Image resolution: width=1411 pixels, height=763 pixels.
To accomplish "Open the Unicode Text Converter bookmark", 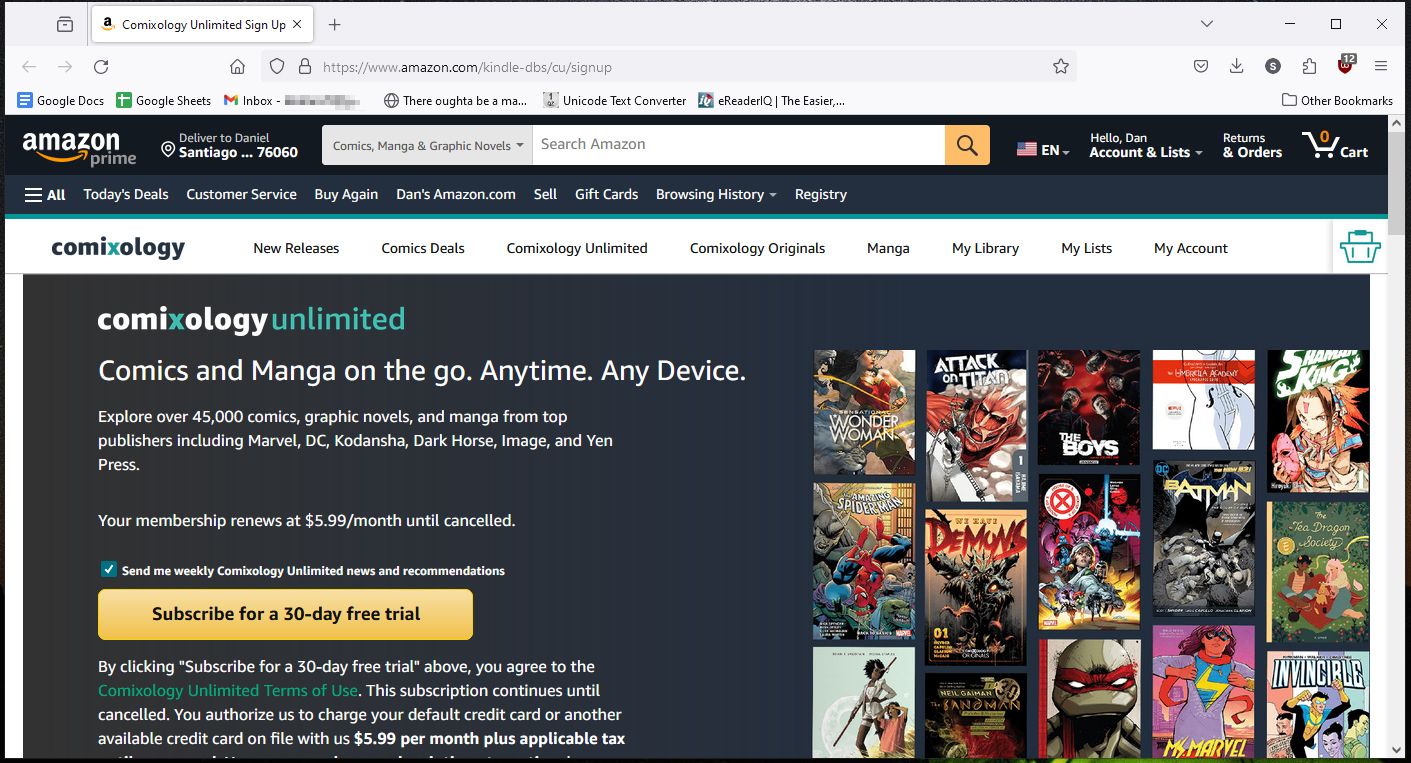I will tap(615, 100).
